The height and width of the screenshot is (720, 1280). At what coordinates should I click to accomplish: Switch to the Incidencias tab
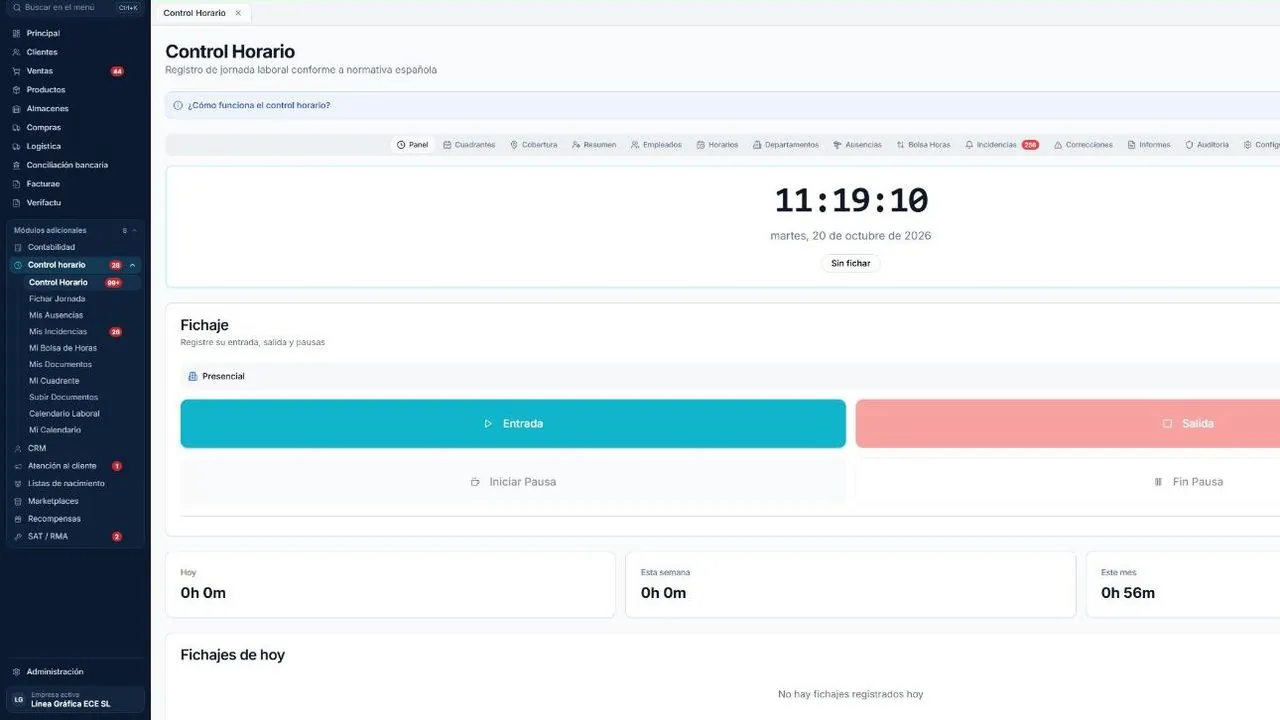point(1002,145)
